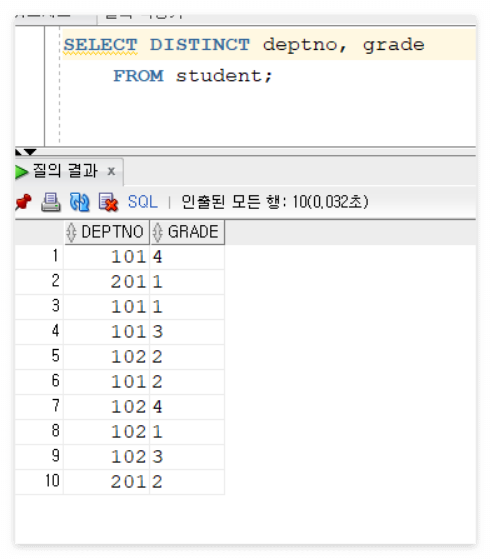Select row number 9 header

tap(39, 456)
